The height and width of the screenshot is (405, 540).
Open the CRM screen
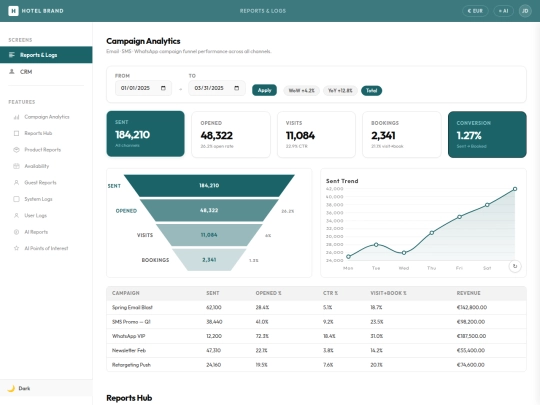click(x=46, y=72)
